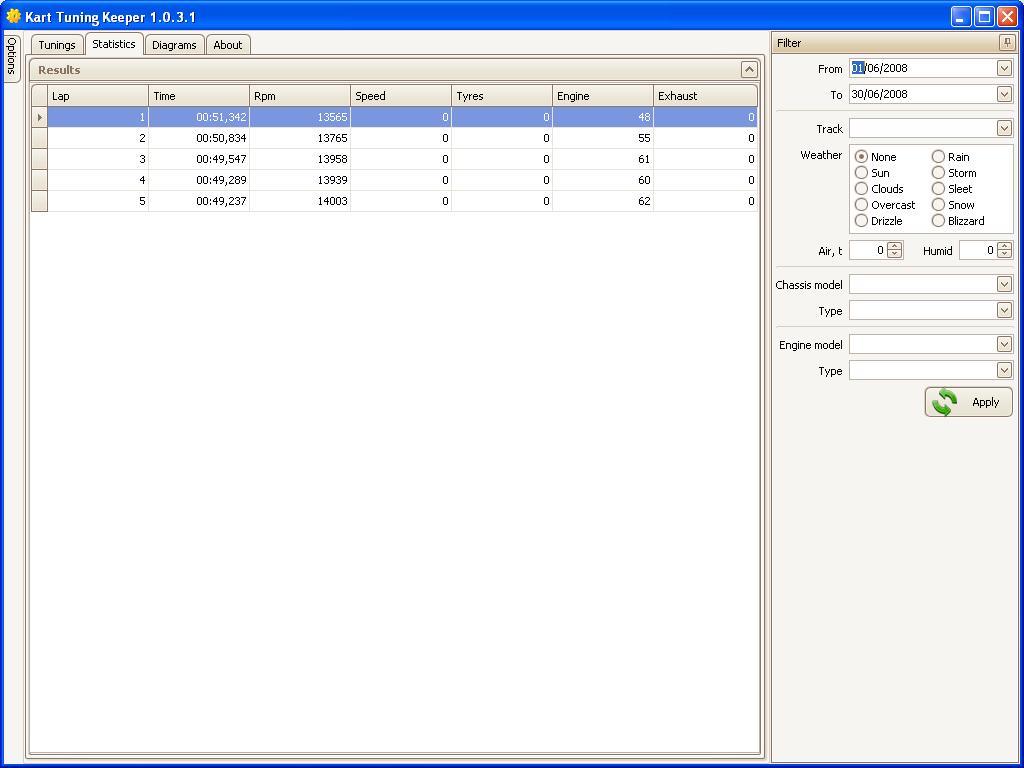Expand the Track dropdown list
Image resolution: width=1024 pixels, height=768 pixels.
[x=1004, y=129]
